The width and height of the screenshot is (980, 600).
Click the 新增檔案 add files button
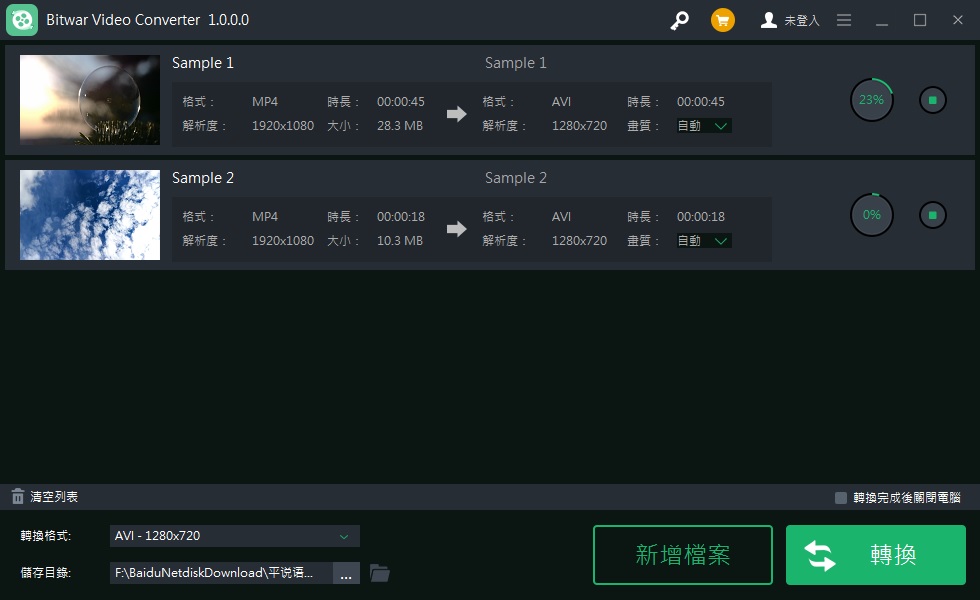coord(682,555)
